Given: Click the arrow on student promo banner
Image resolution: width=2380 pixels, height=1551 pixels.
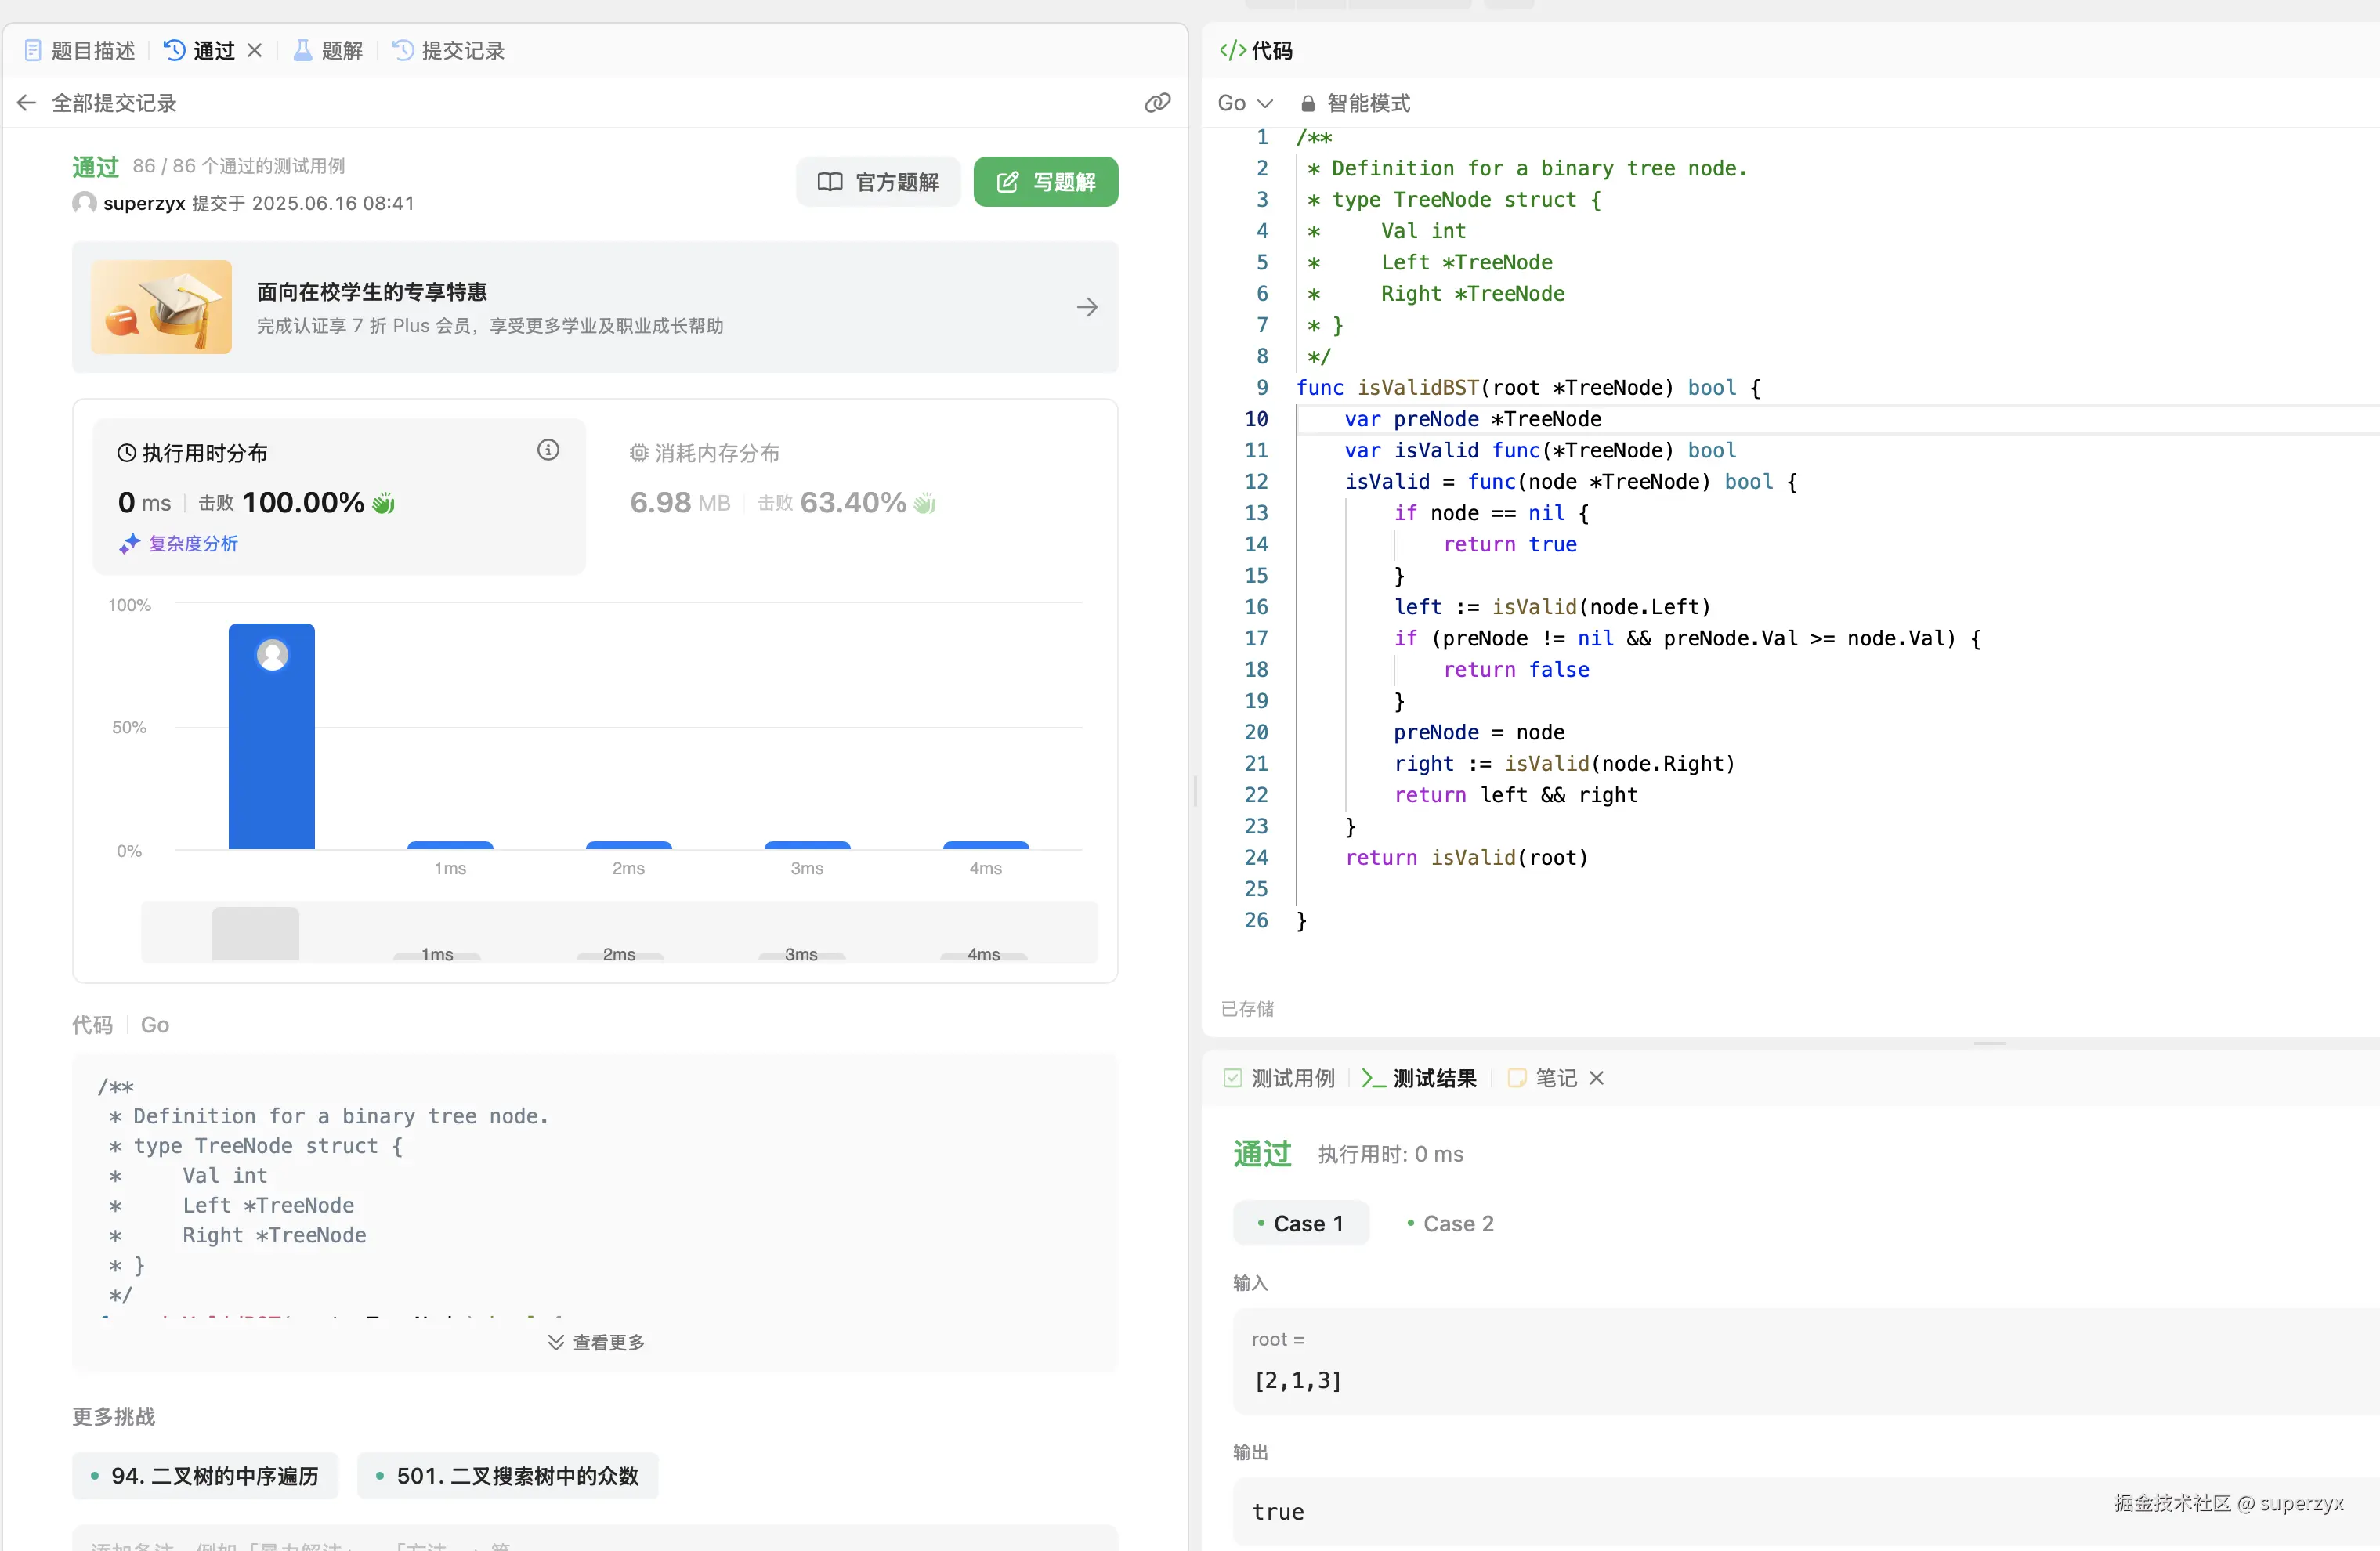Looking at the screenshot, I should point(1087,307).
